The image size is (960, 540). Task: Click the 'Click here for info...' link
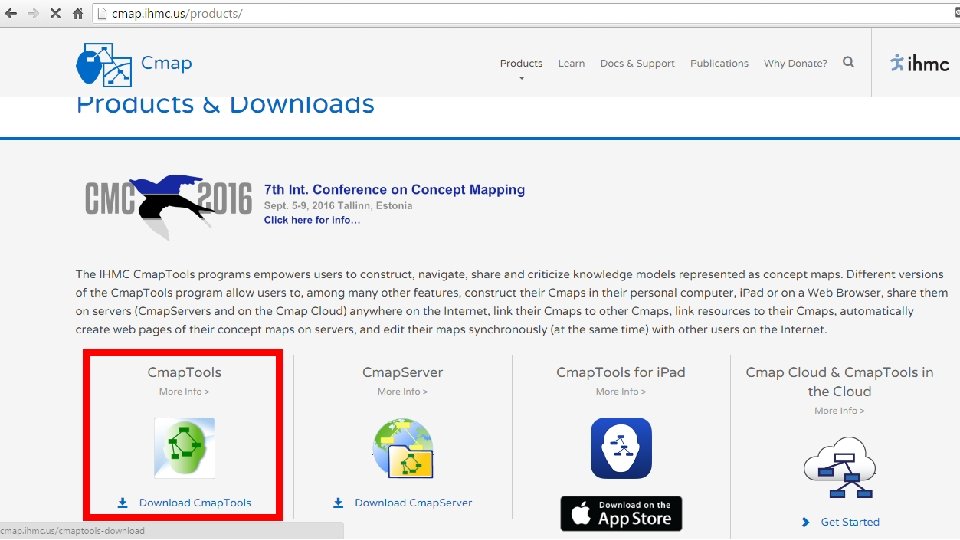click(312, 220)
